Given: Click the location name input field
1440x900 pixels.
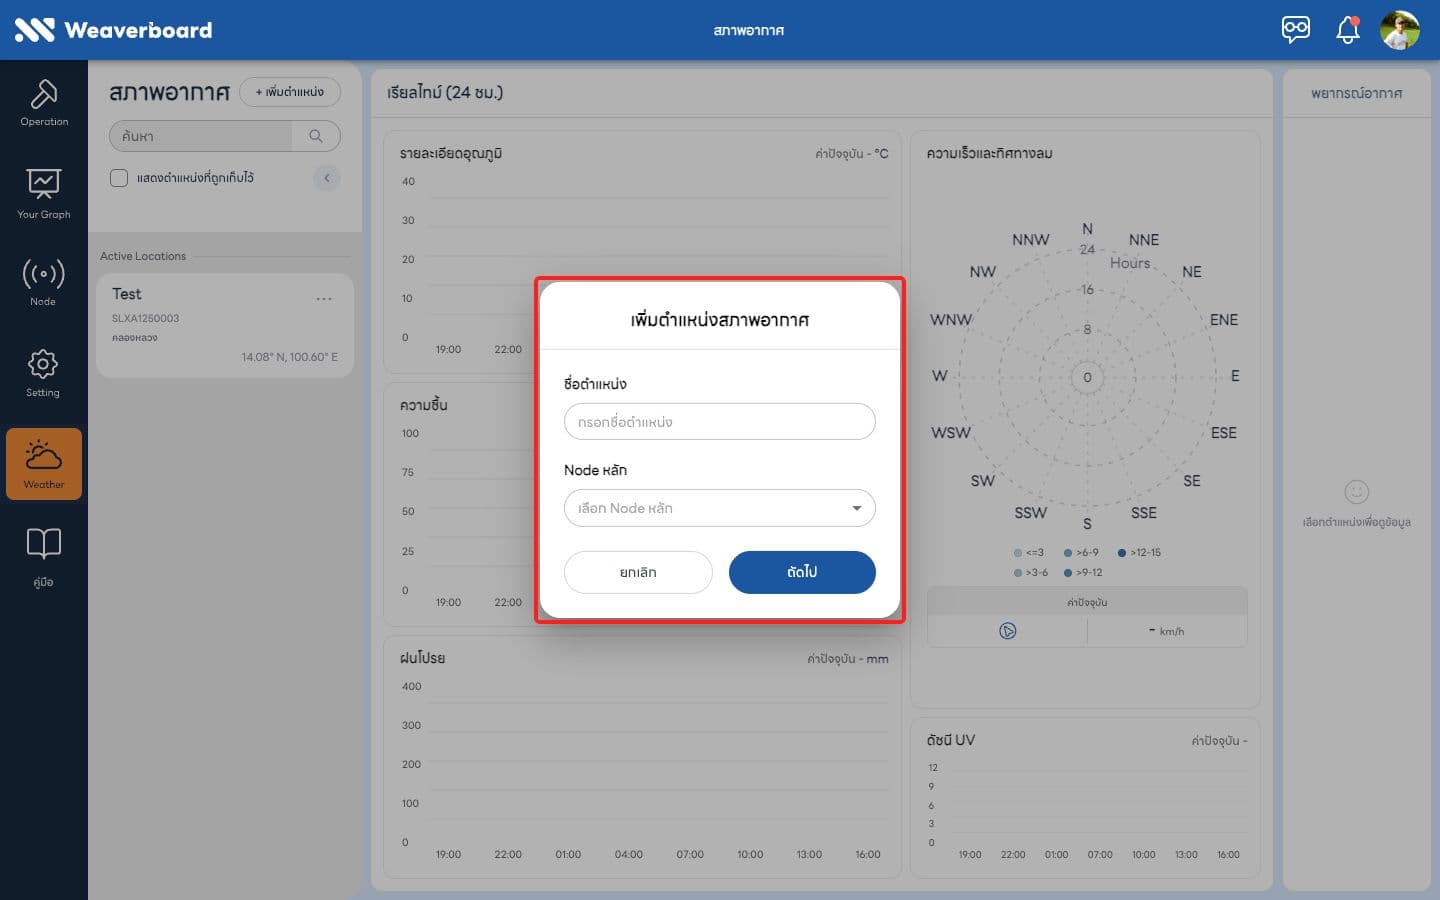Looking at the screenshot, I should coord(720,422).
